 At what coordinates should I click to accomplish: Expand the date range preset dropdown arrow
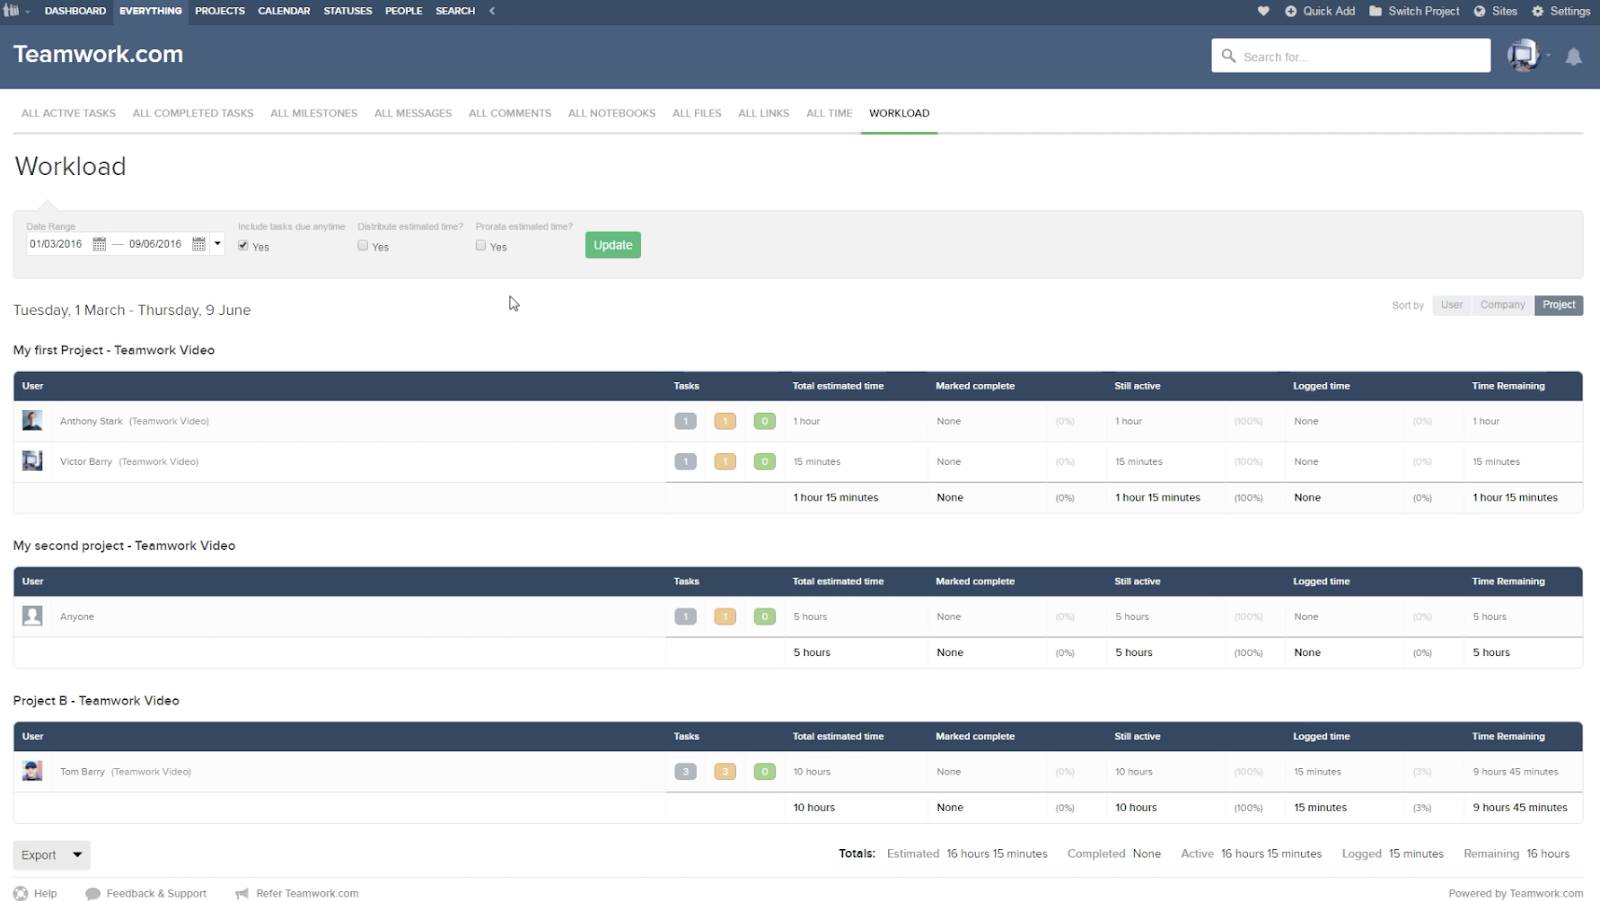tap(217, 244)
